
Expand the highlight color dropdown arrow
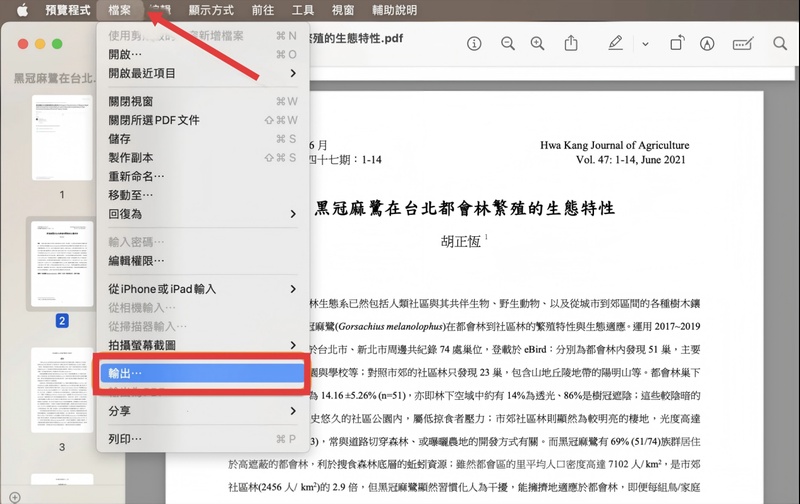point(645,44)
